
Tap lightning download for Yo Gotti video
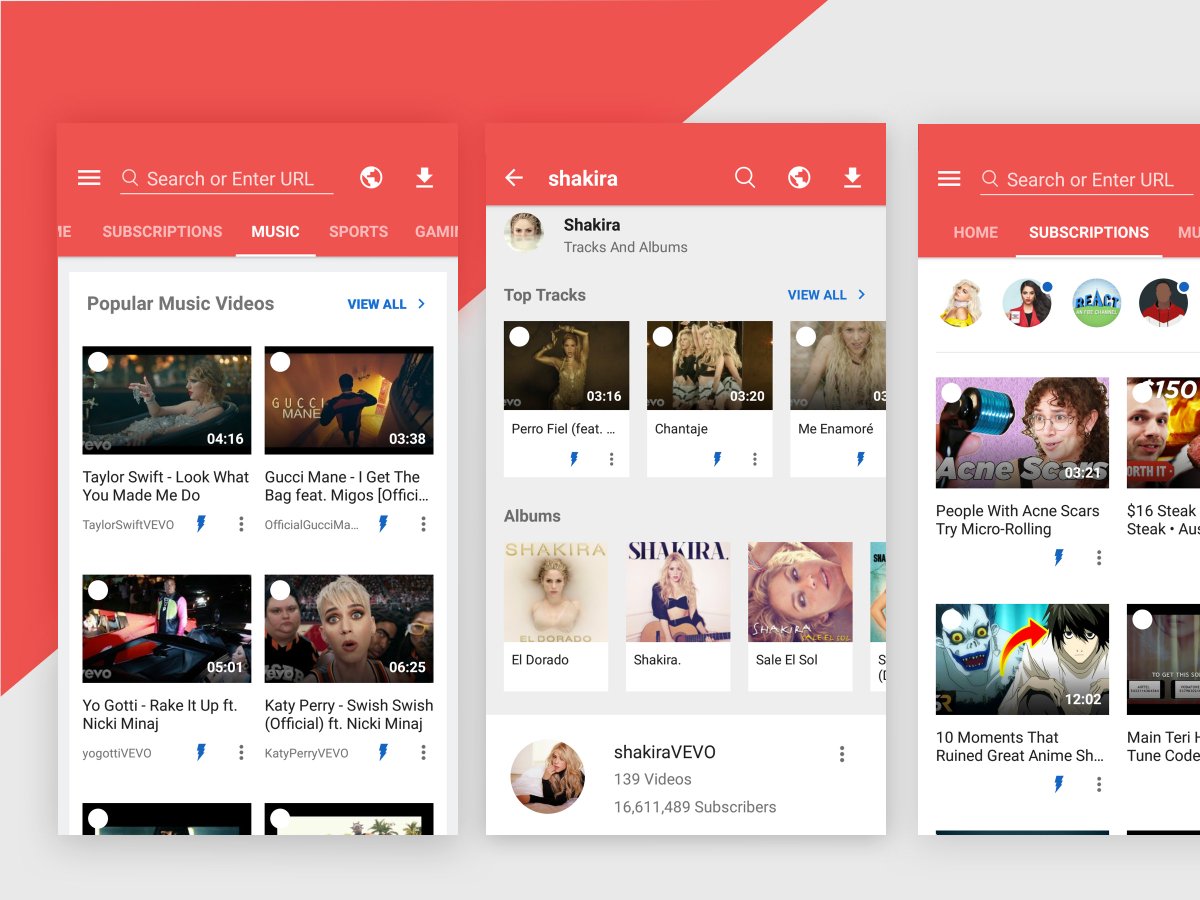click(201, 752)
